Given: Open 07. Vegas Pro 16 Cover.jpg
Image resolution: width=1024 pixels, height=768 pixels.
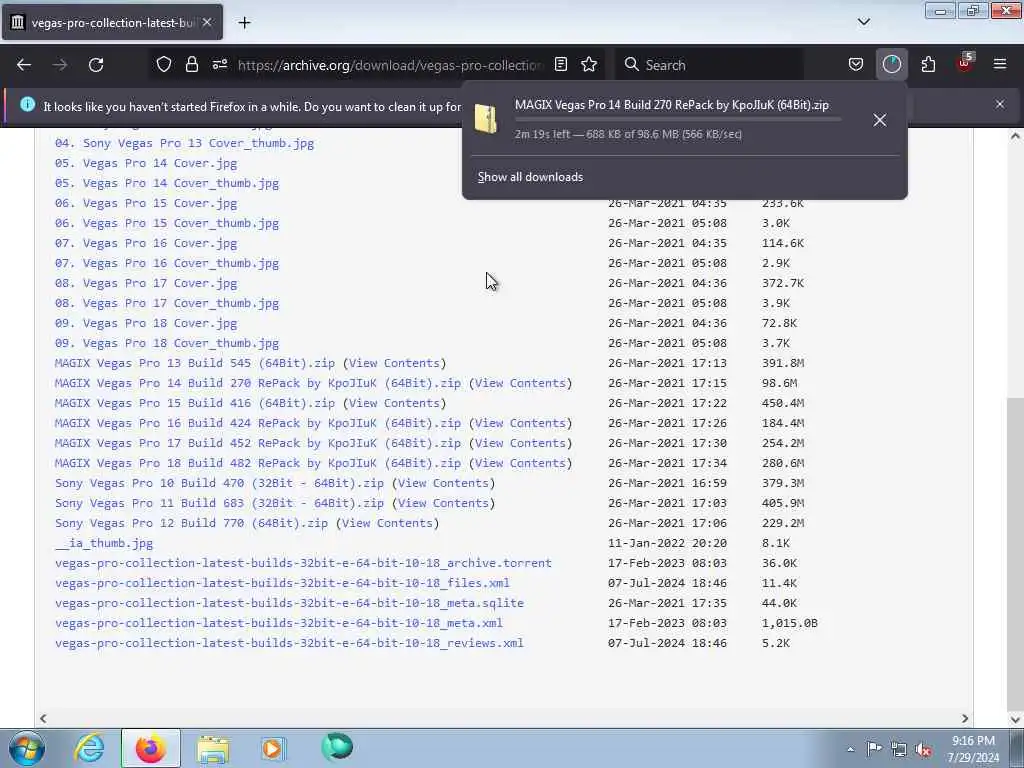Looking at the screenshot, I should (146, 243).
